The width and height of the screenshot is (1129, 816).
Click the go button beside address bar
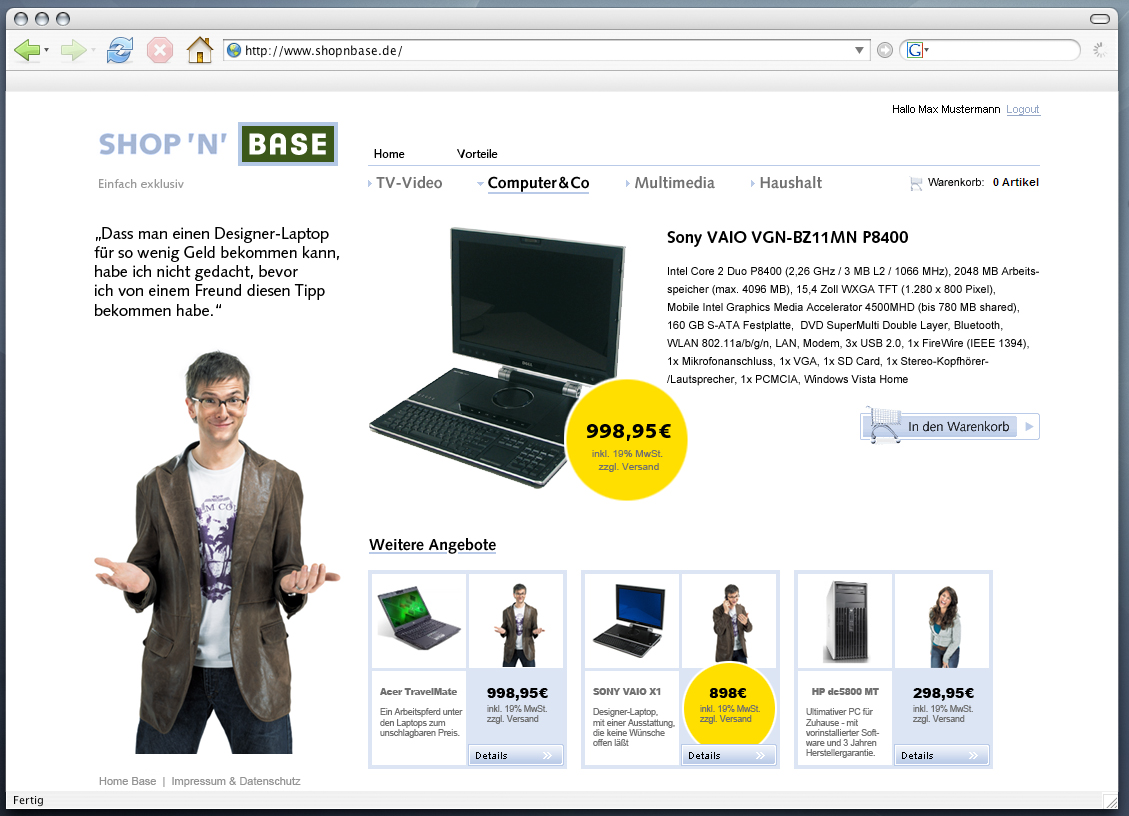point(885,50)
